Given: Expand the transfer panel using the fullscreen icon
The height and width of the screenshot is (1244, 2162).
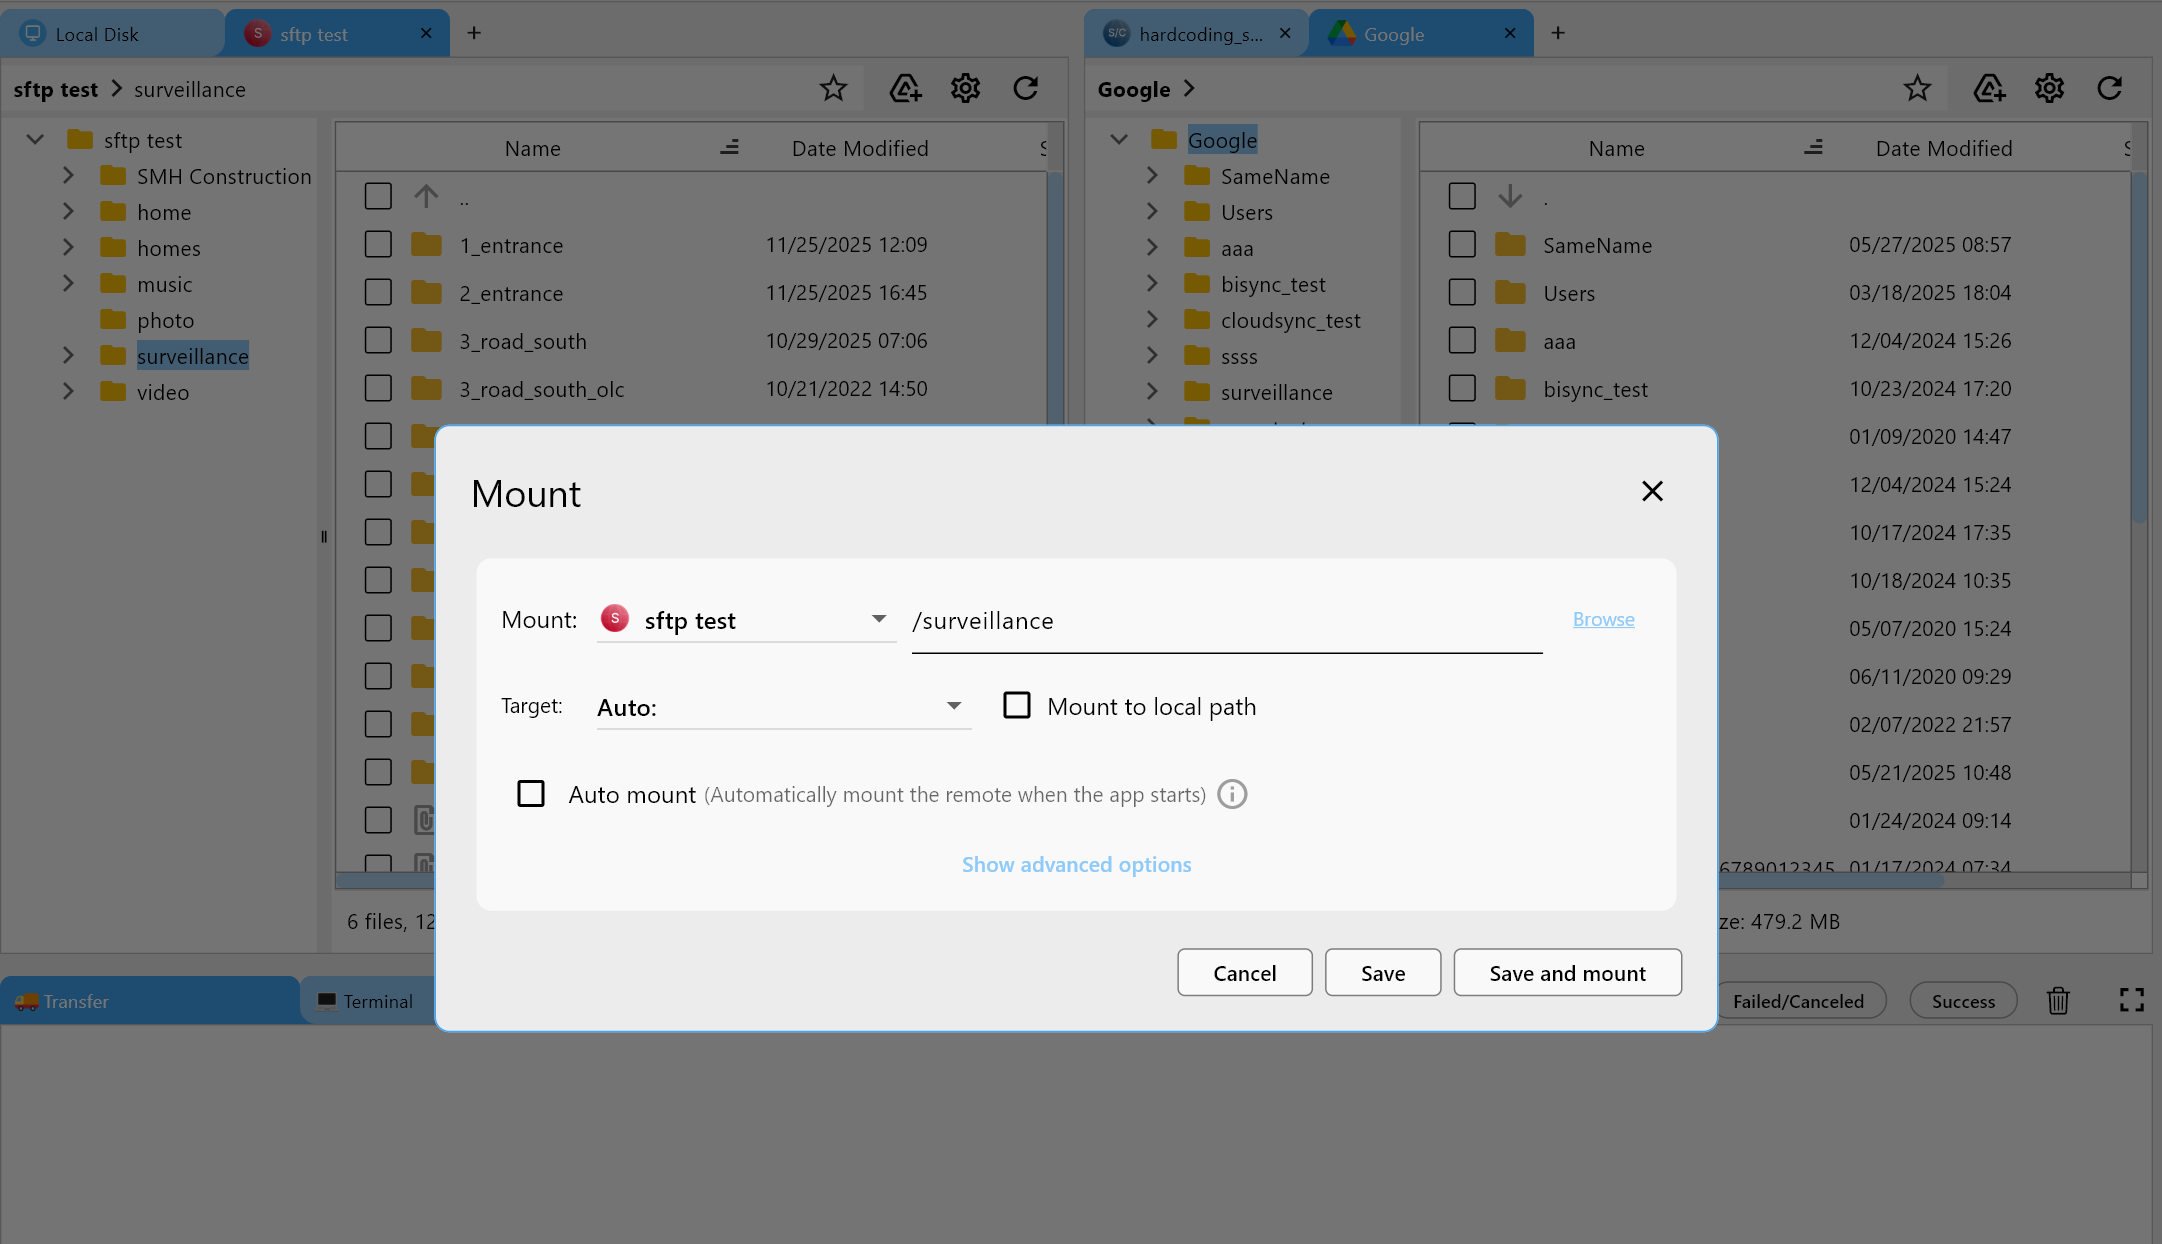Looking at the screenshot, I should 2131,999.
